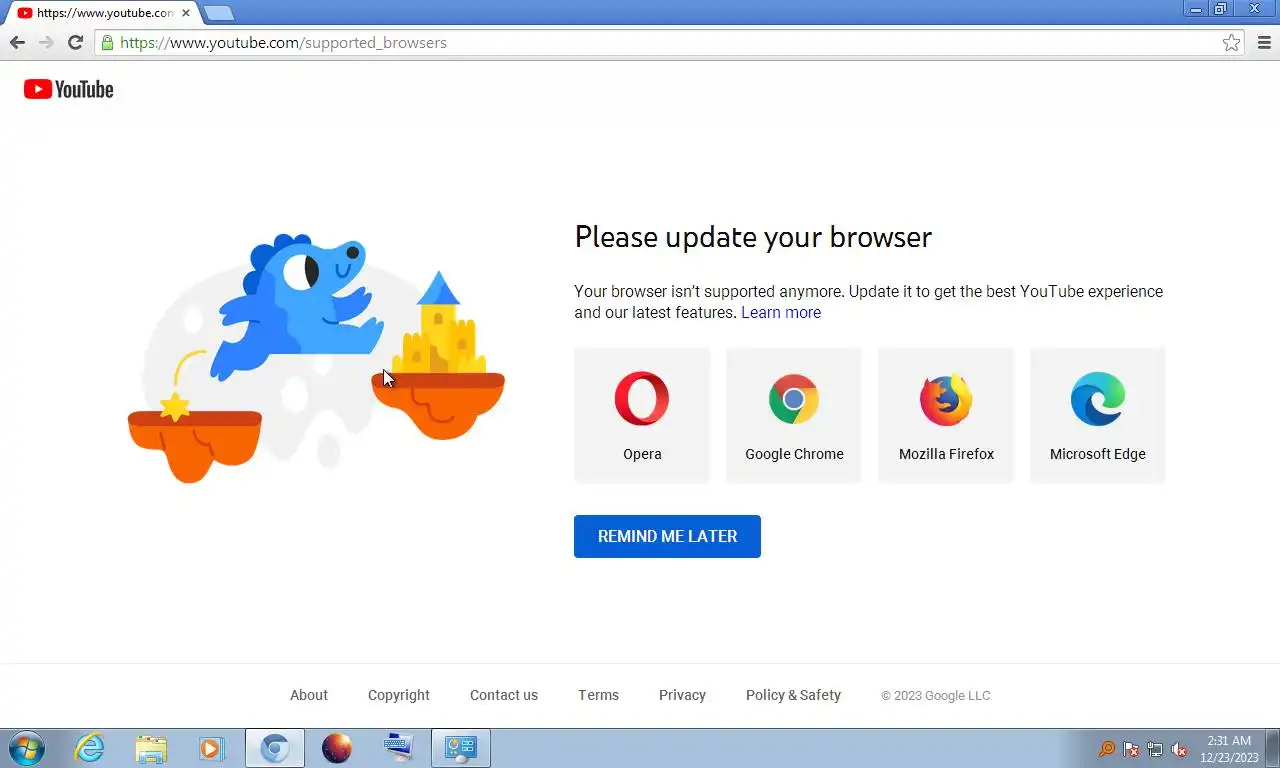The width and height of the screenshot is (1280, 768).
Task: Open the Policy & Safety footer link
Action: [x=793, y=695]
